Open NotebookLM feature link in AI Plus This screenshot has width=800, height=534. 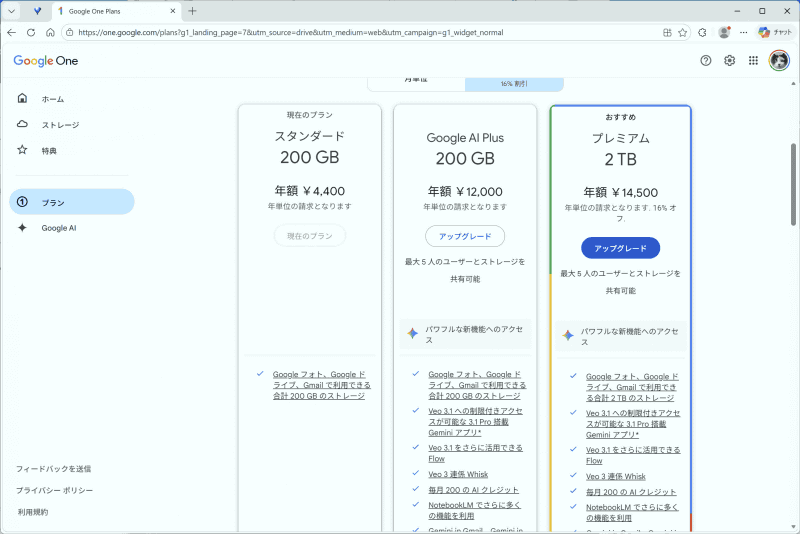pos(474,510)
